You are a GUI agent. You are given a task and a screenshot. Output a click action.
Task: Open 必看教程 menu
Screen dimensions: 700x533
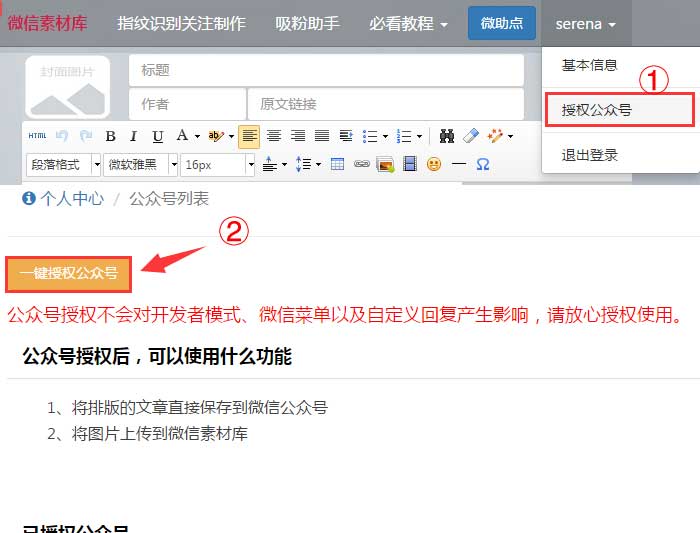[408, 24]
